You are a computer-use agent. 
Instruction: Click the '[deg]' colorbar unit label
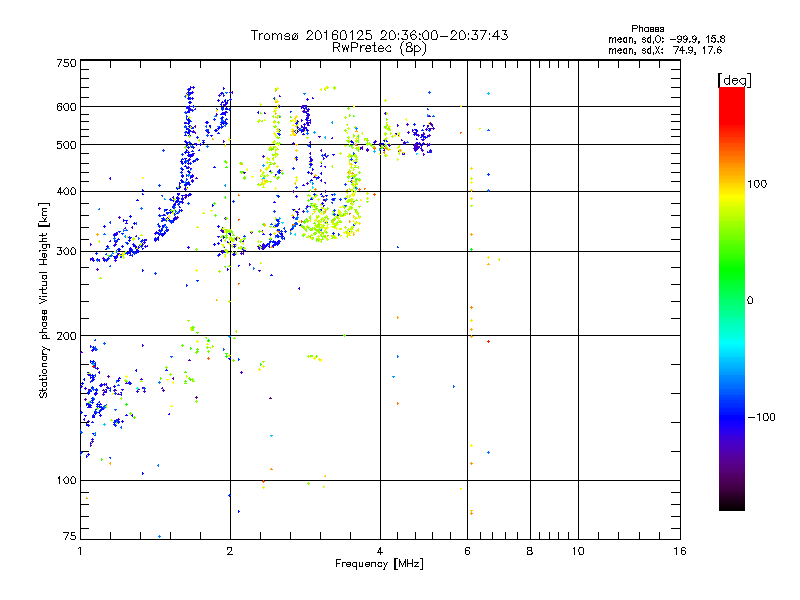734,80
